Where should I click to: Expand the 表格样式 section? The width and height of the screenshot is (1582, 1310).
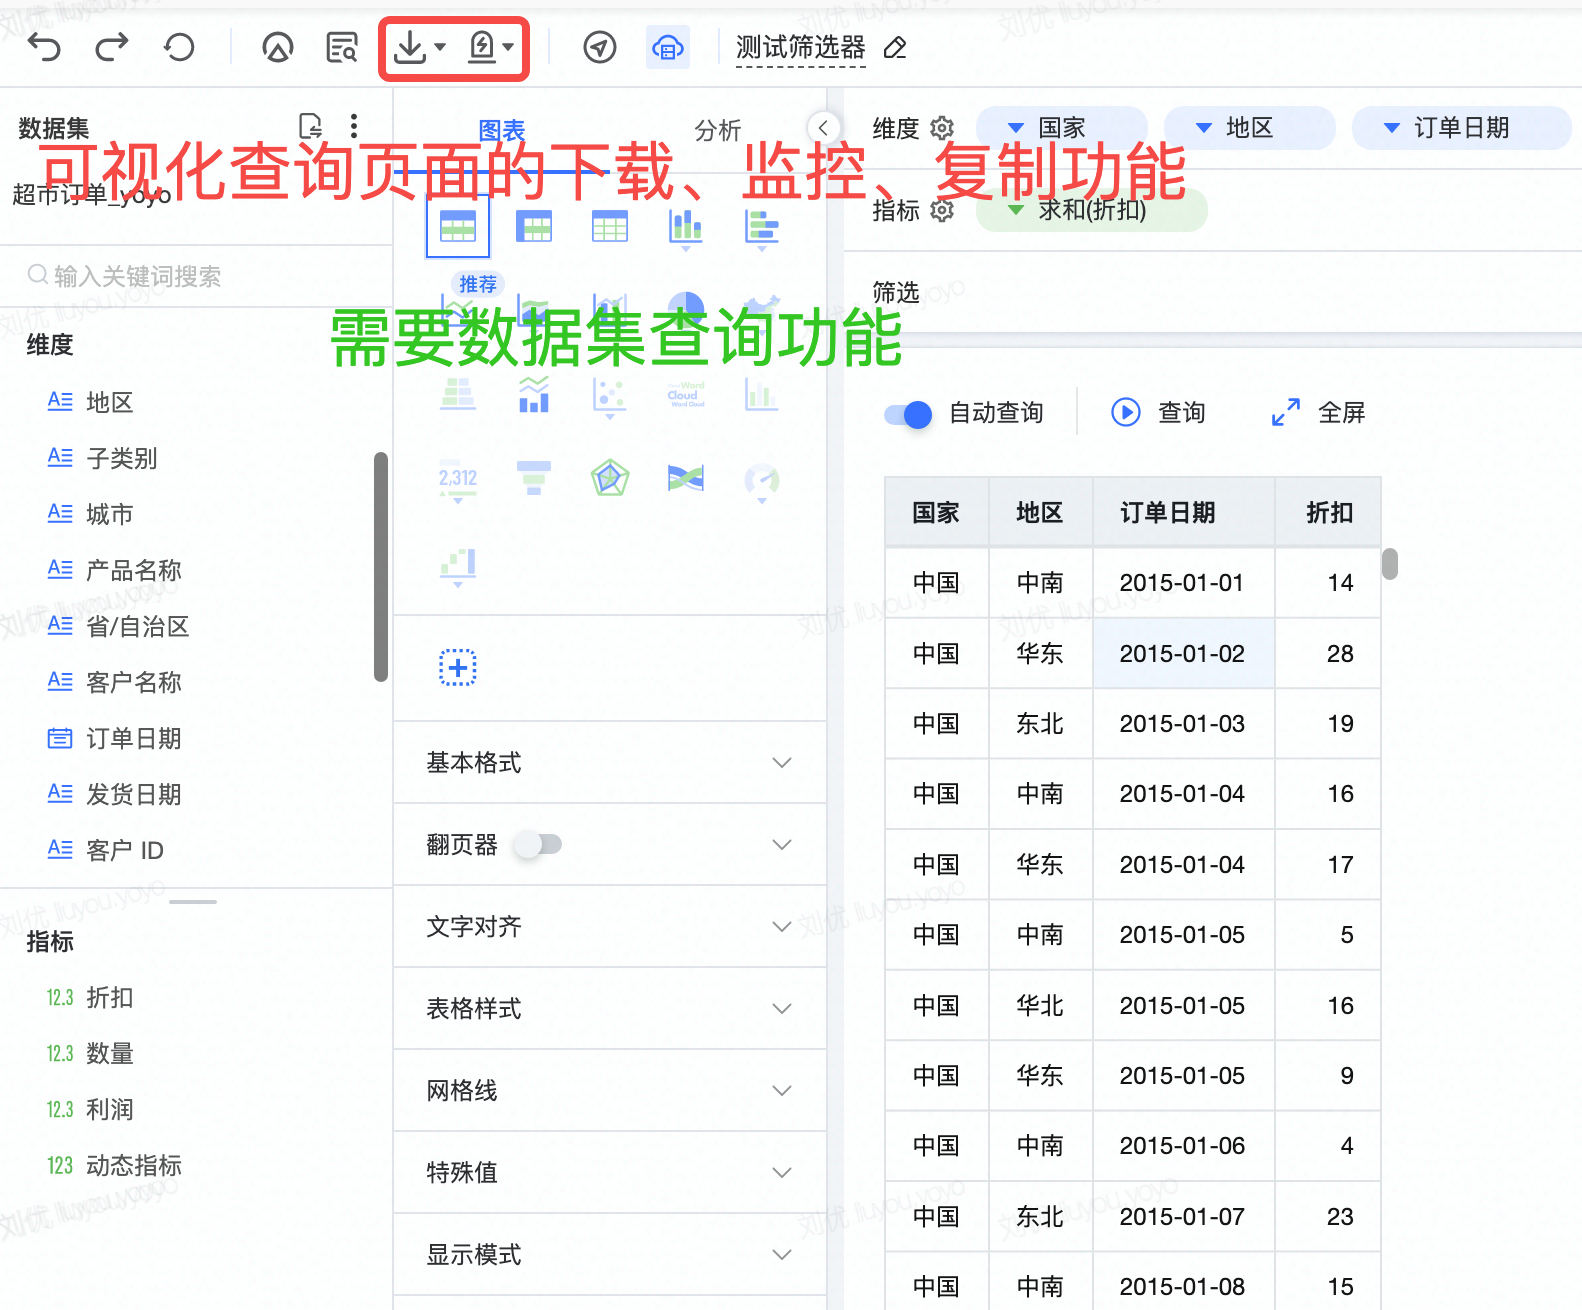[609, 1009]
